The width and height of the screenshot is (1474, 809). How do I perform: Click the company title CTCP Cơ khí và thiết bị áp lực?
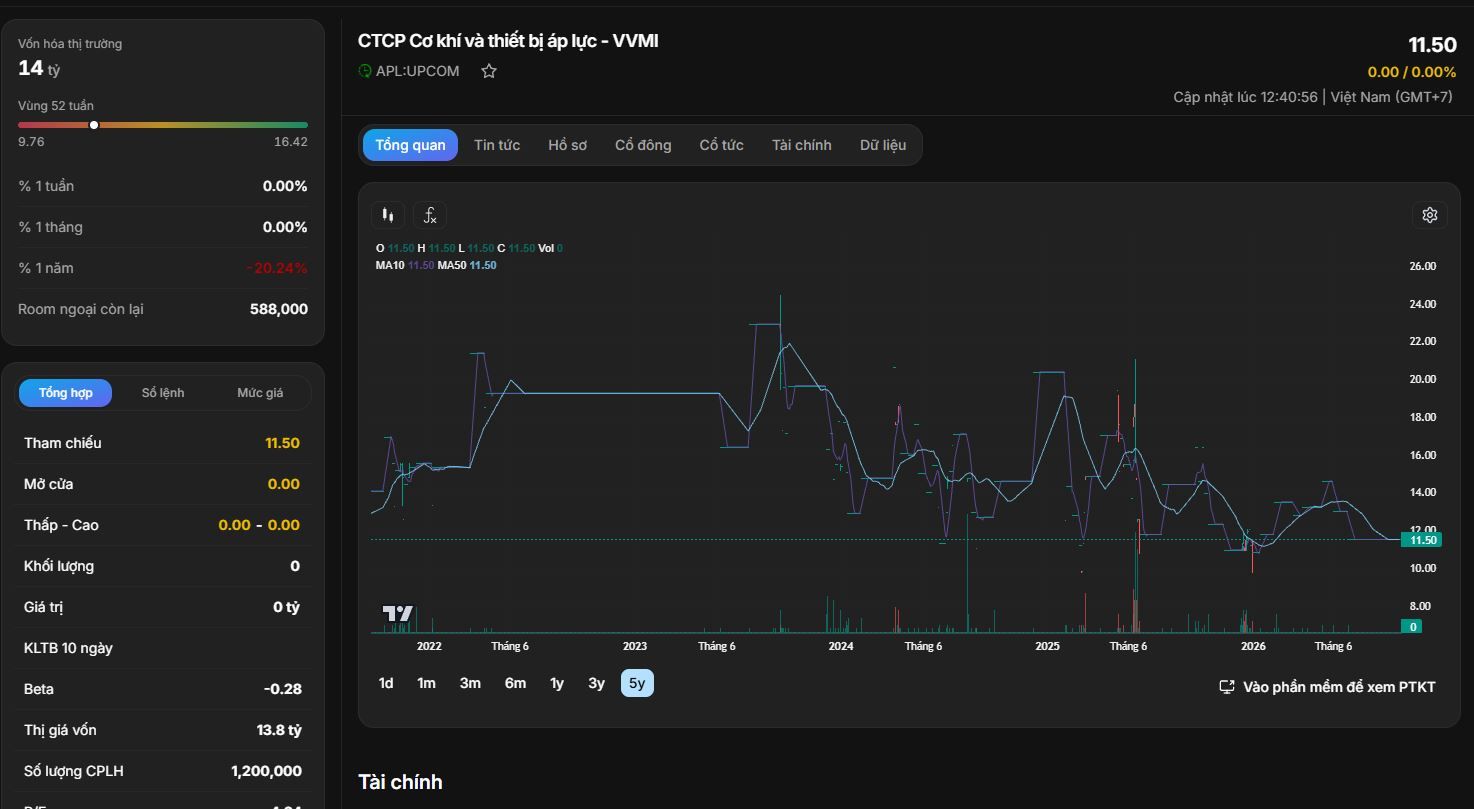click(x=508, y=41)
